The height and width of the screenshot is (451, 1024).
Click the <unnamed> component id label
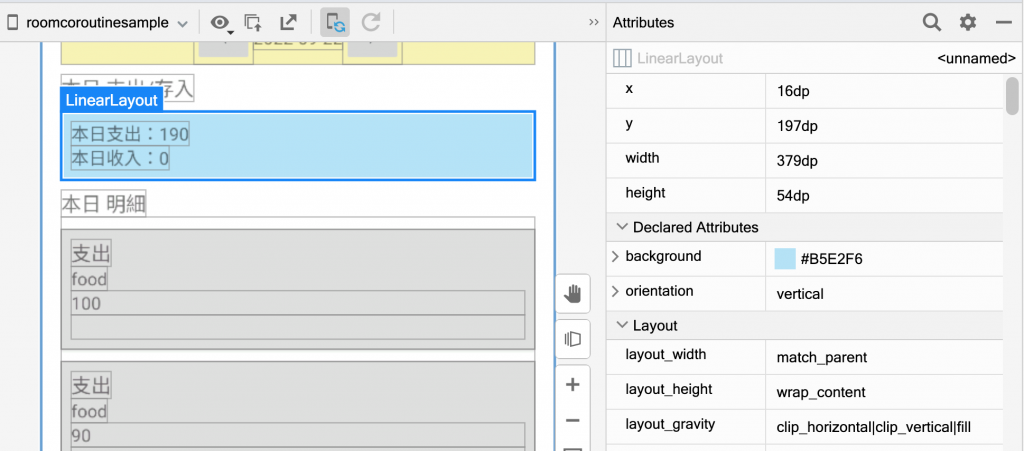pyautogui.click(x=976, y=59)
